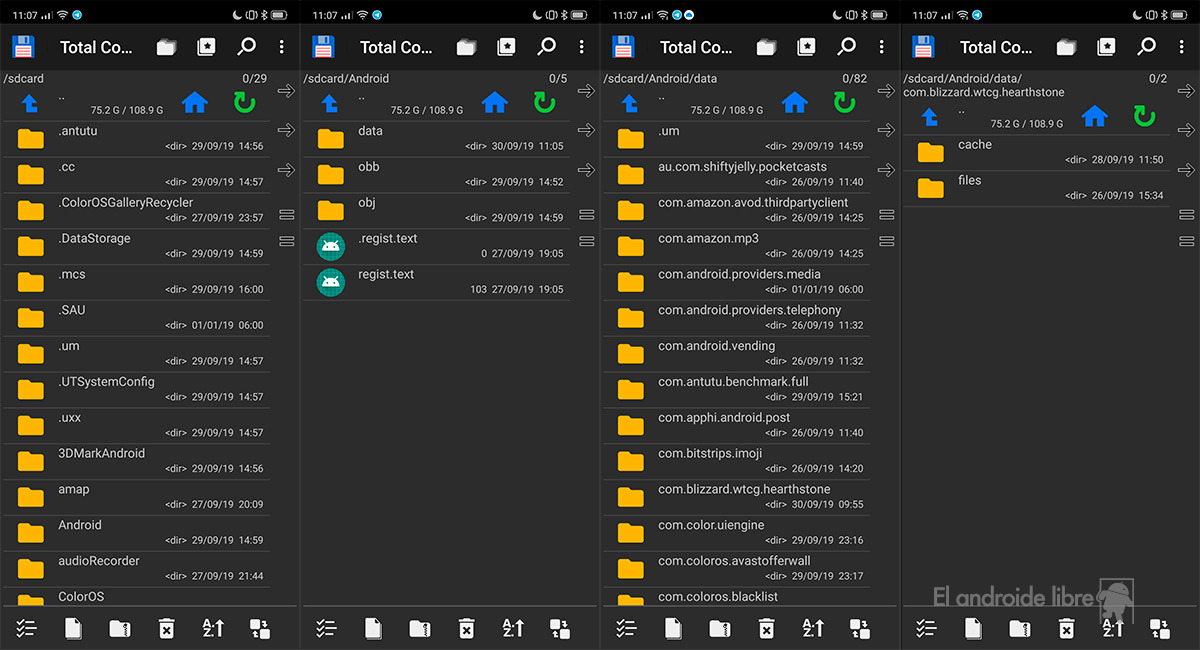Screen dimensions: 1200x650
Task: Tap zip pack icon in /sdcard panel
Action: [x=120, y=628]
